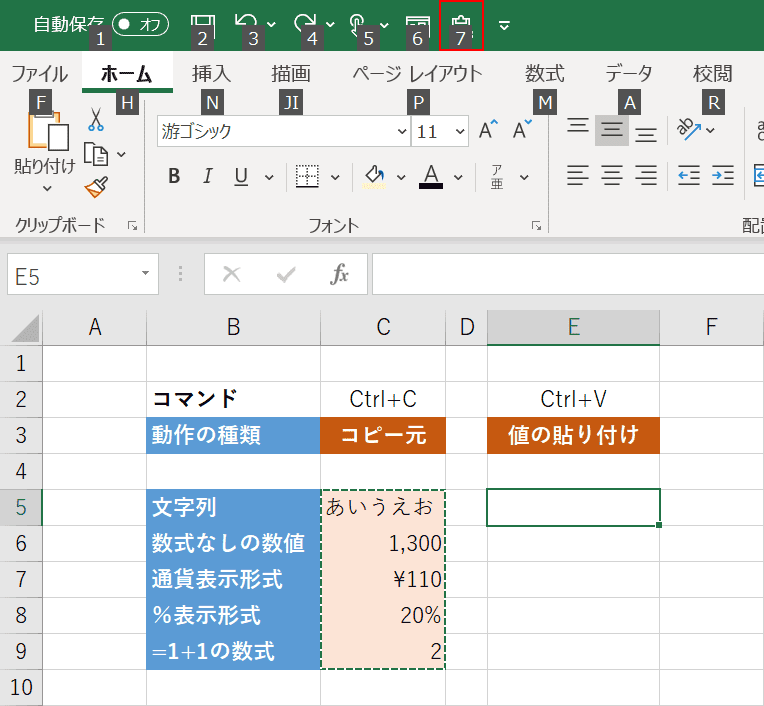Click the Decrease Indent icon
This screenshot has height=706, width=764.
pos(689,175)
